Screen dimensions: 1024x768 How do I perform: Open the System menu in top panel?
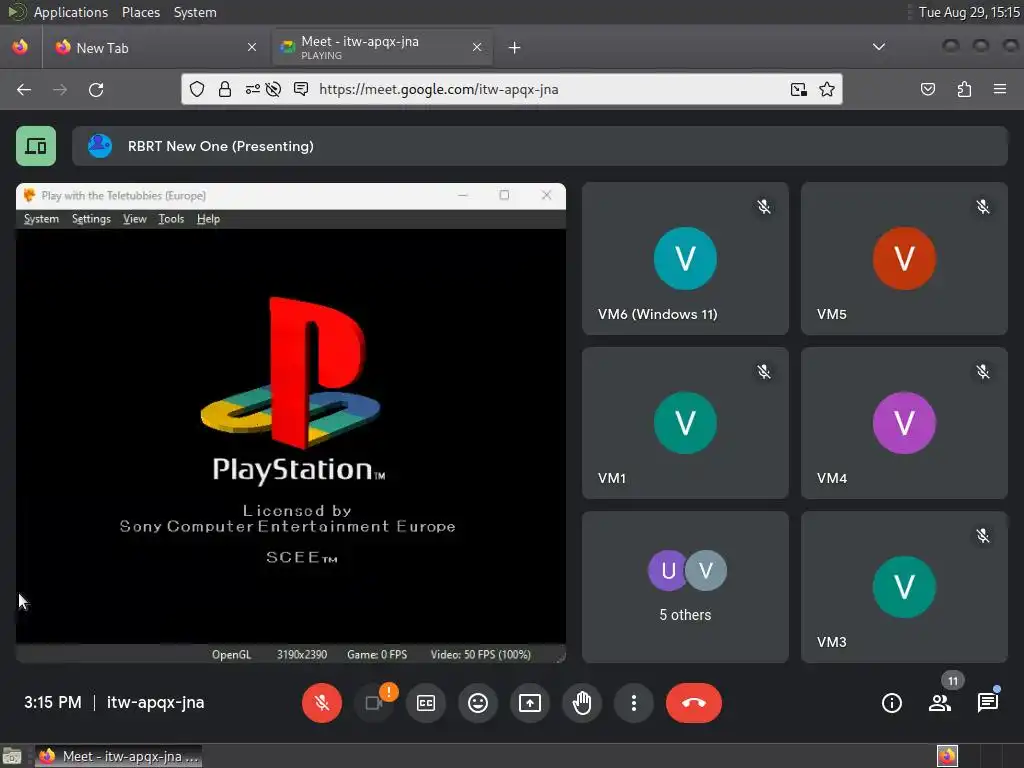click(195, 12)
